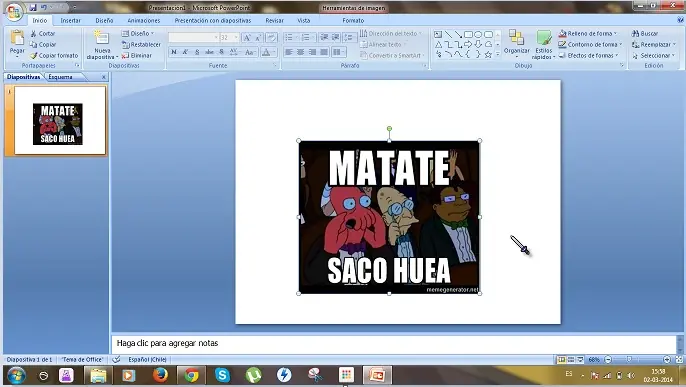
Task: Open the Formato picture tools tab
Action: pos(353,21)
